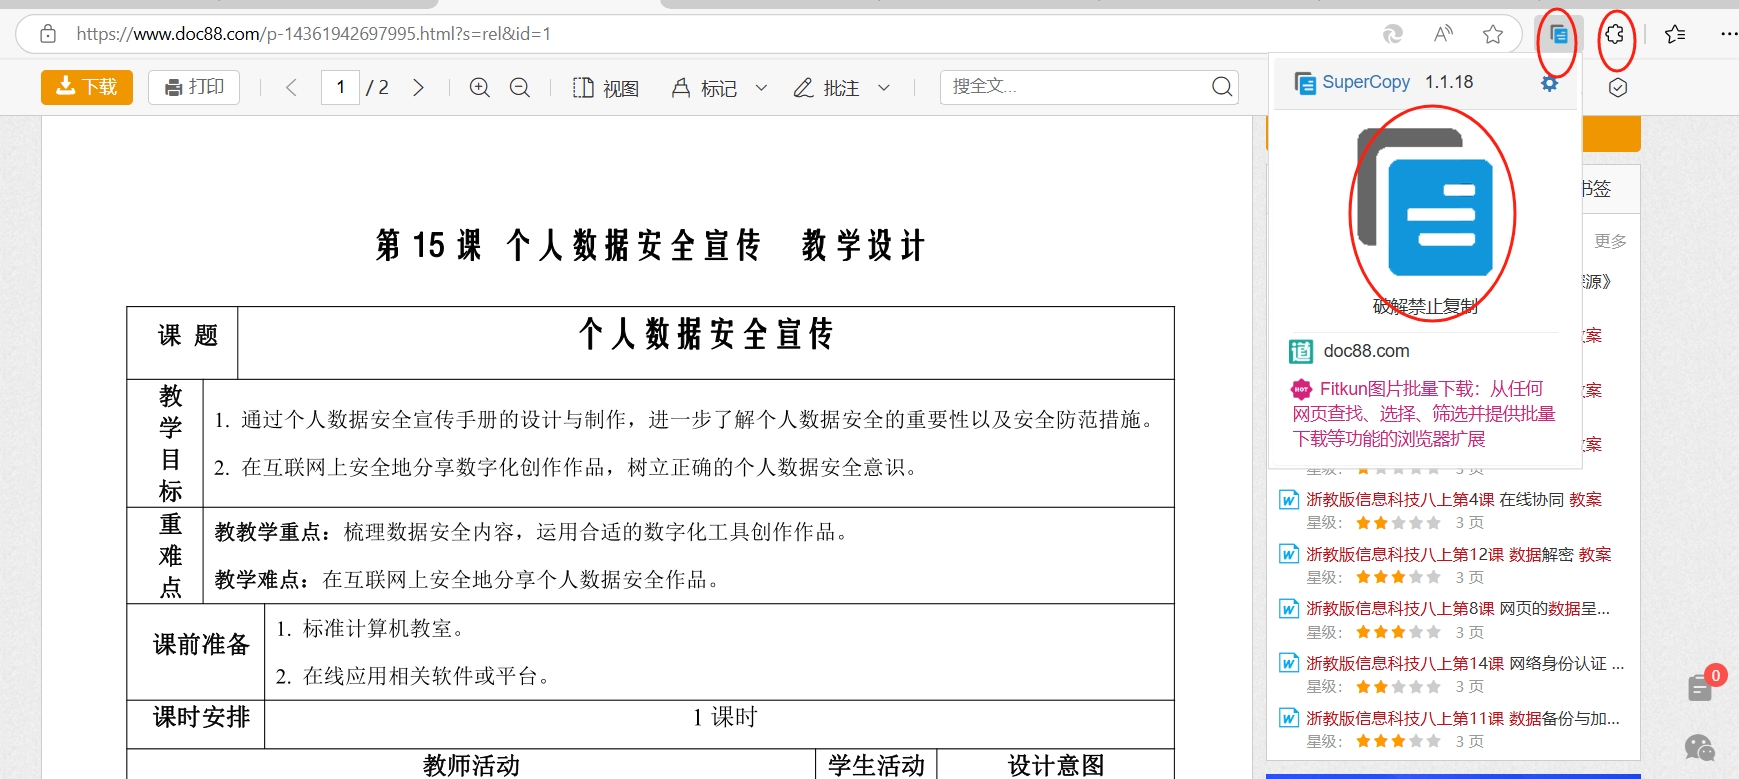Expand the 批注 dropdown arrow
Screen dimensions: 1739x779
click(884, 88)
